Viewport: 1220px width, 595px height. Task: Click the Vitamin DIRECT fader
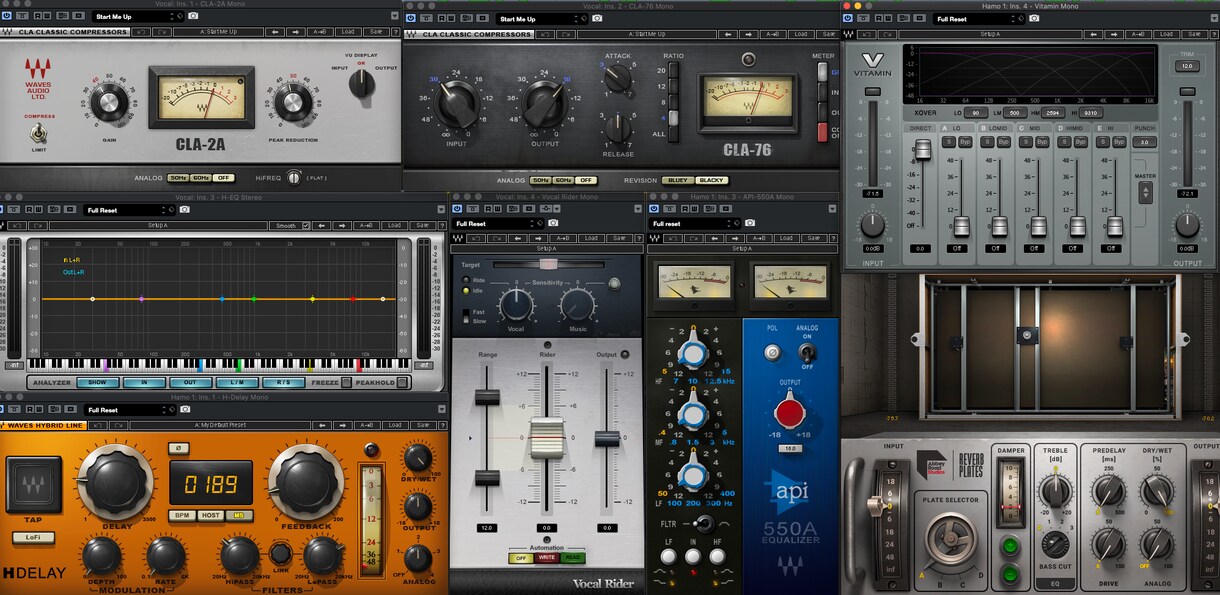tap(923, 149)
